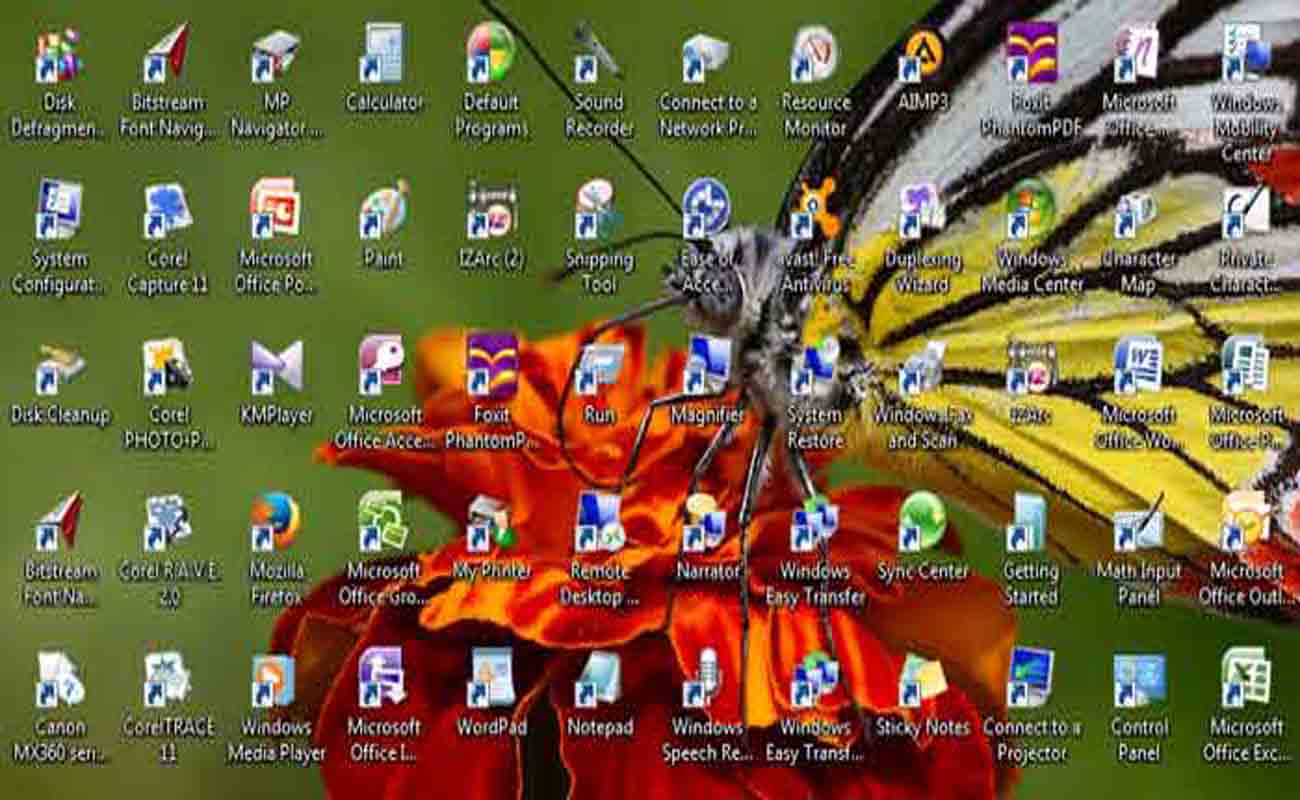
Task: Open Windows Speech Recognition shortcut
Action: pos(706,678)
